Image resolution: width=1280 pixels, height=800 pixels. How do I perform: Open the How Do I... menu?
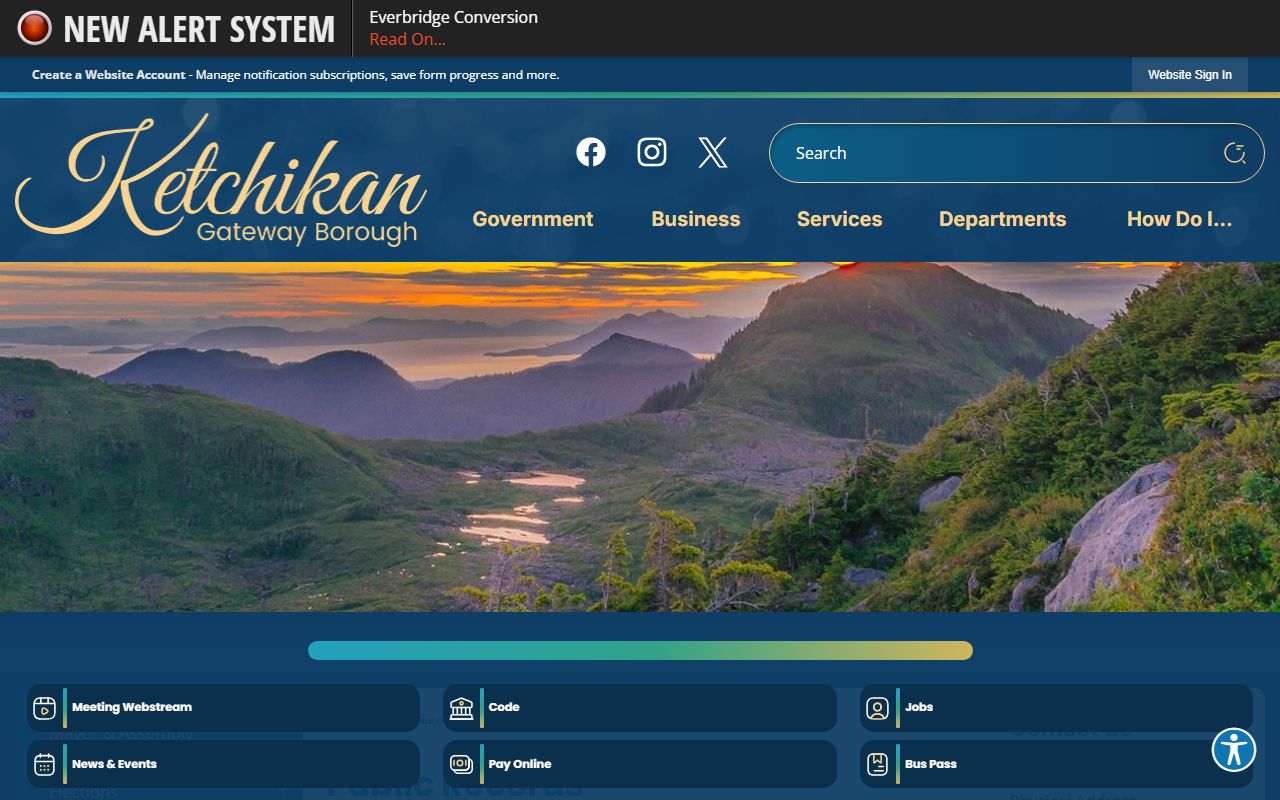(x=1180, y=219)
